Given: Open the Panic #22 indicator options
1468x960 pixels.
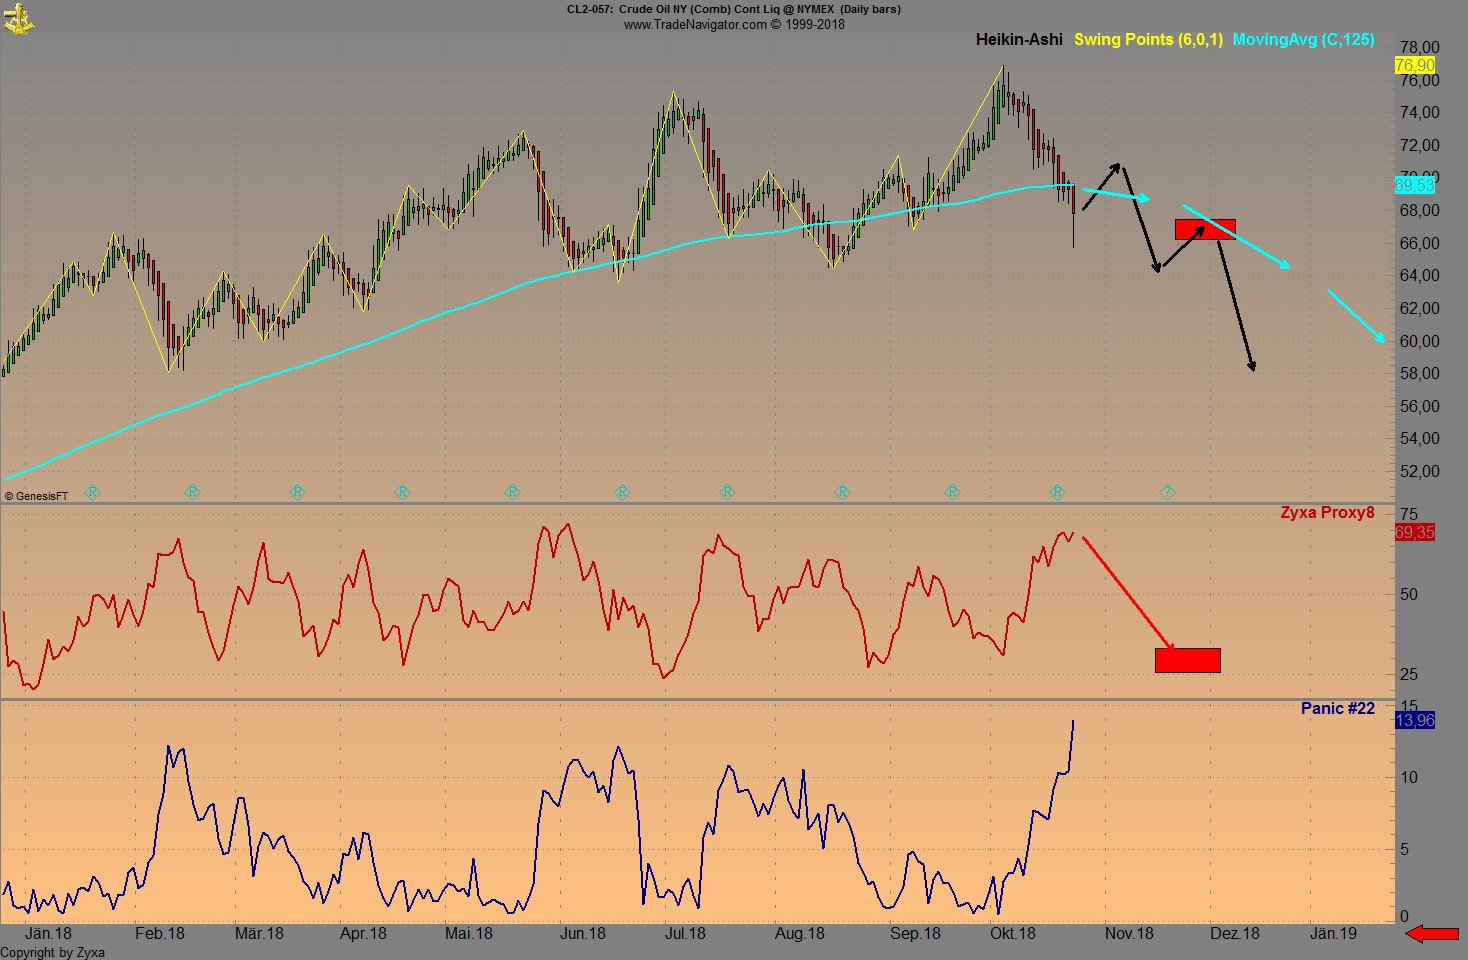Looking at the screenshot, I should click(x=1337, y=707).
